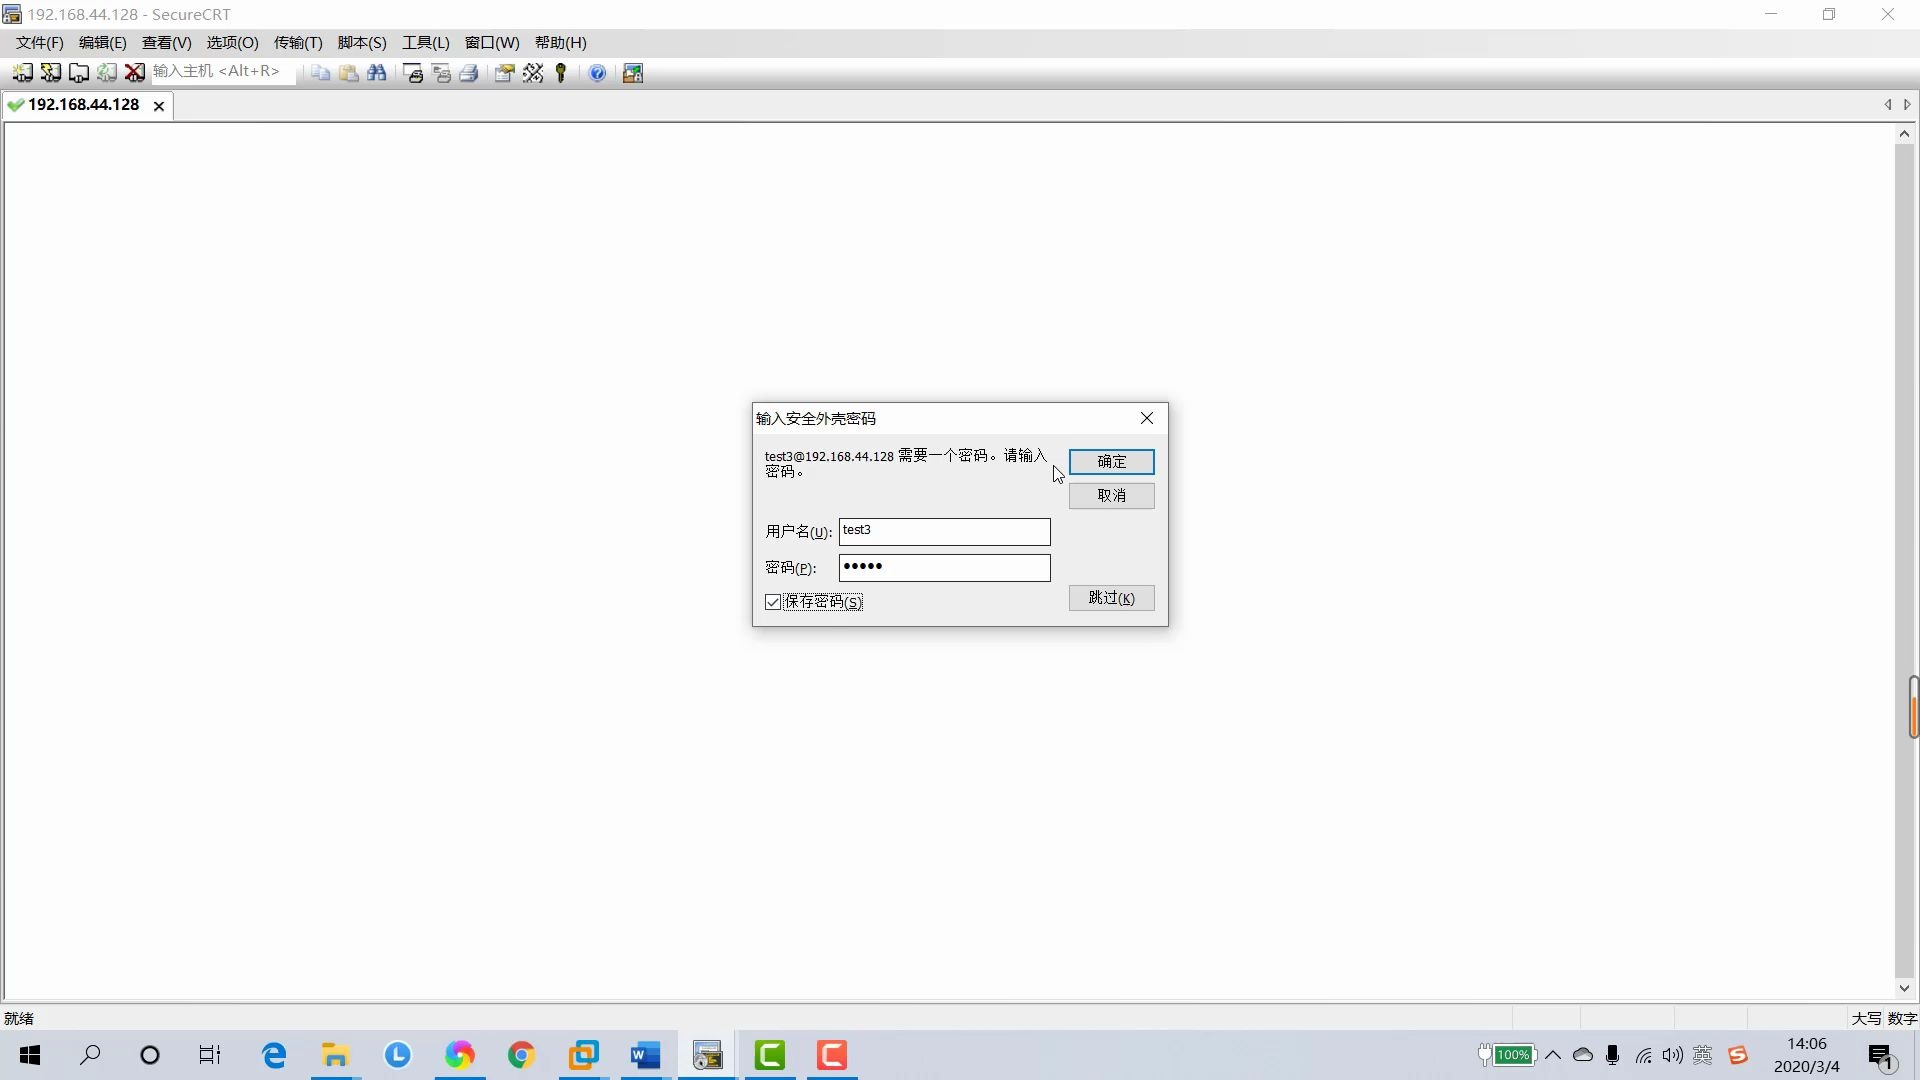Viewport: 1920px width, 1080px height.
Task: Open the 脚本(S) menu
Action: point(362,43)
